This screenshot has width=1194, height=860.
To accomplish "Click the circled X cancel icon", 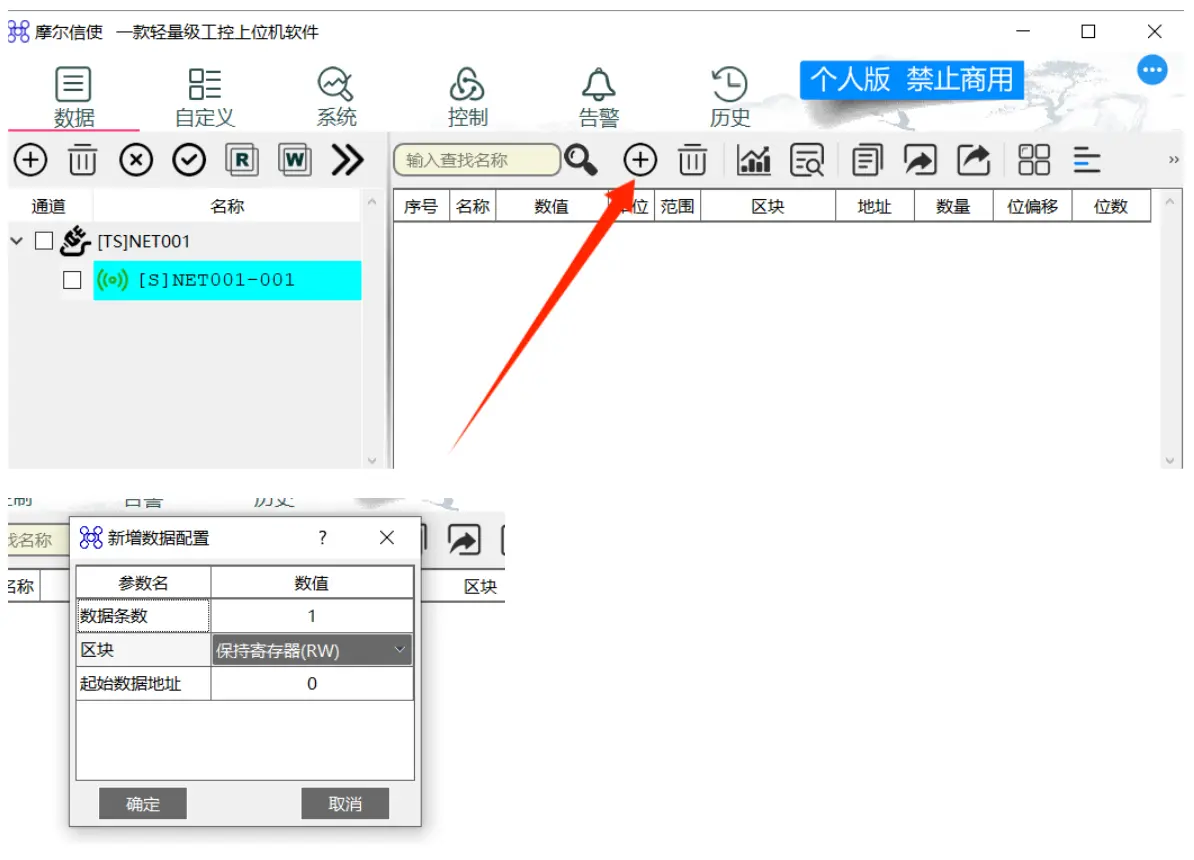I will (x=136, y=160).
